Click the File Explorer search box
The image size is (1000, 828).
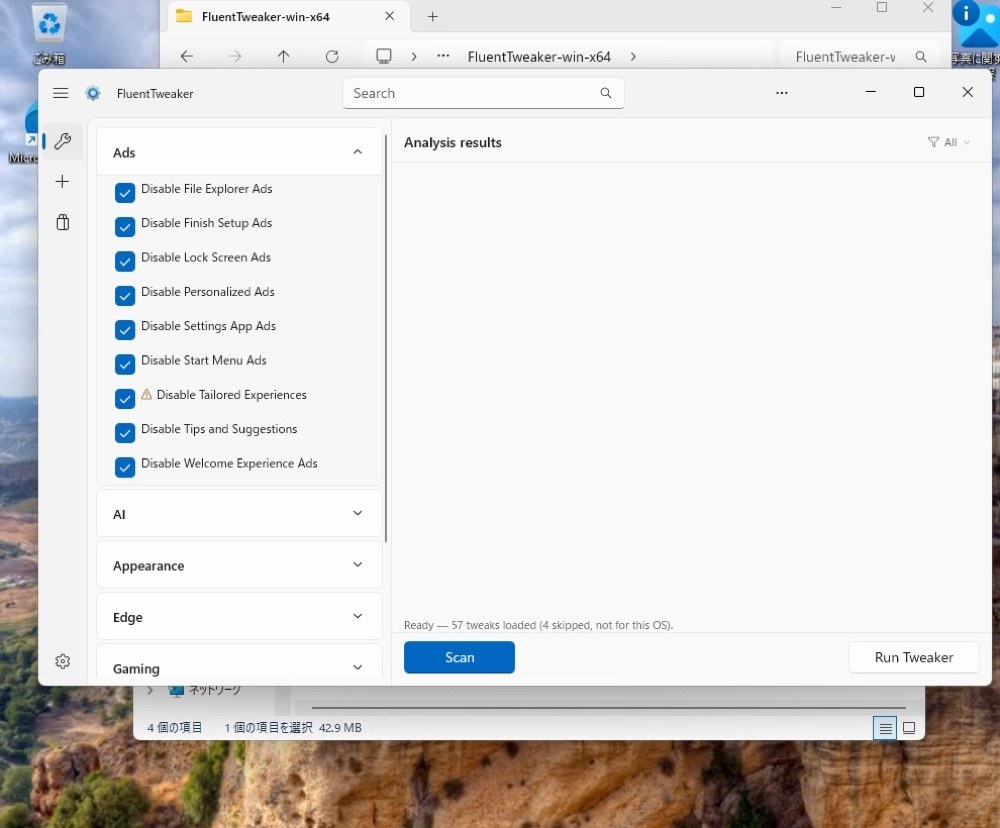coord(861,57)
